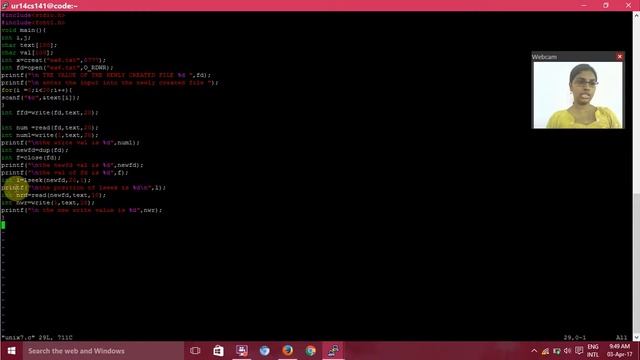Image resolution: width=640 pixels, height=360 pixels.
Task: Click the 'l=lseek(newfd' code line
Action: 46,180
